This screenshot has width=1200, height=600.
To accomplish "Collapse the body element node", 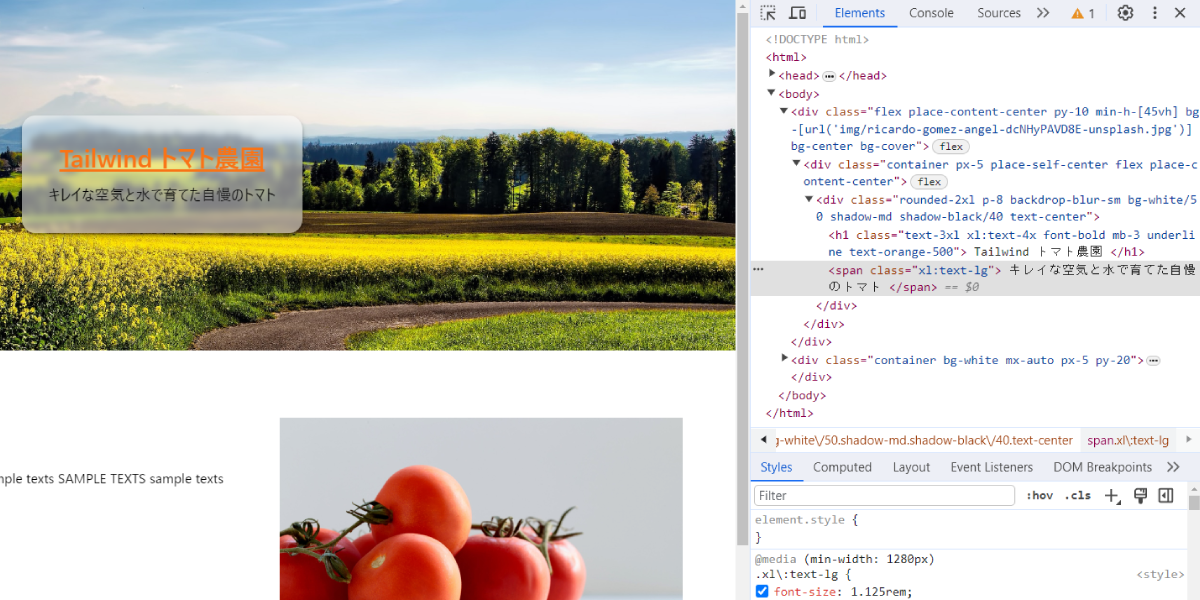I will coord(772,93).
